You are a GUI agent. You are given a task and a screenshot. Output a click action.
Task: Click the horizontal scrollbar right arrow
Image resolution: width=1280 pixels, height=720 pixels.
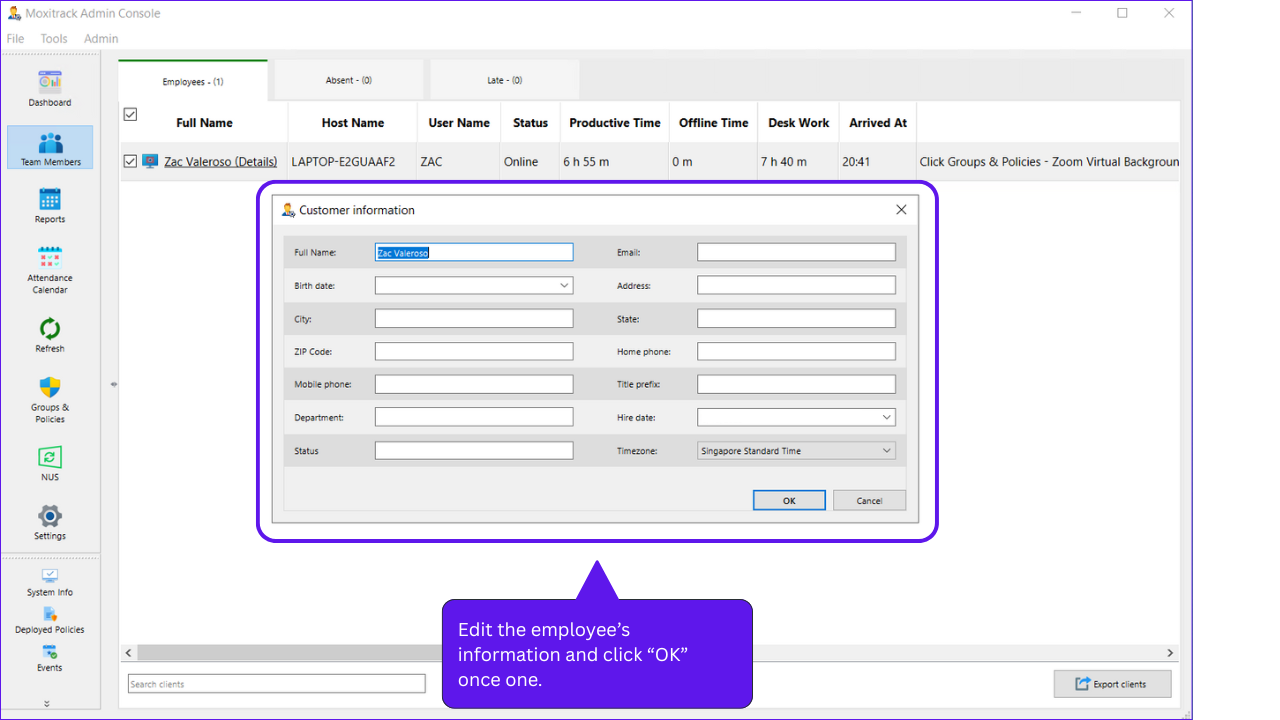point(1170,653)
